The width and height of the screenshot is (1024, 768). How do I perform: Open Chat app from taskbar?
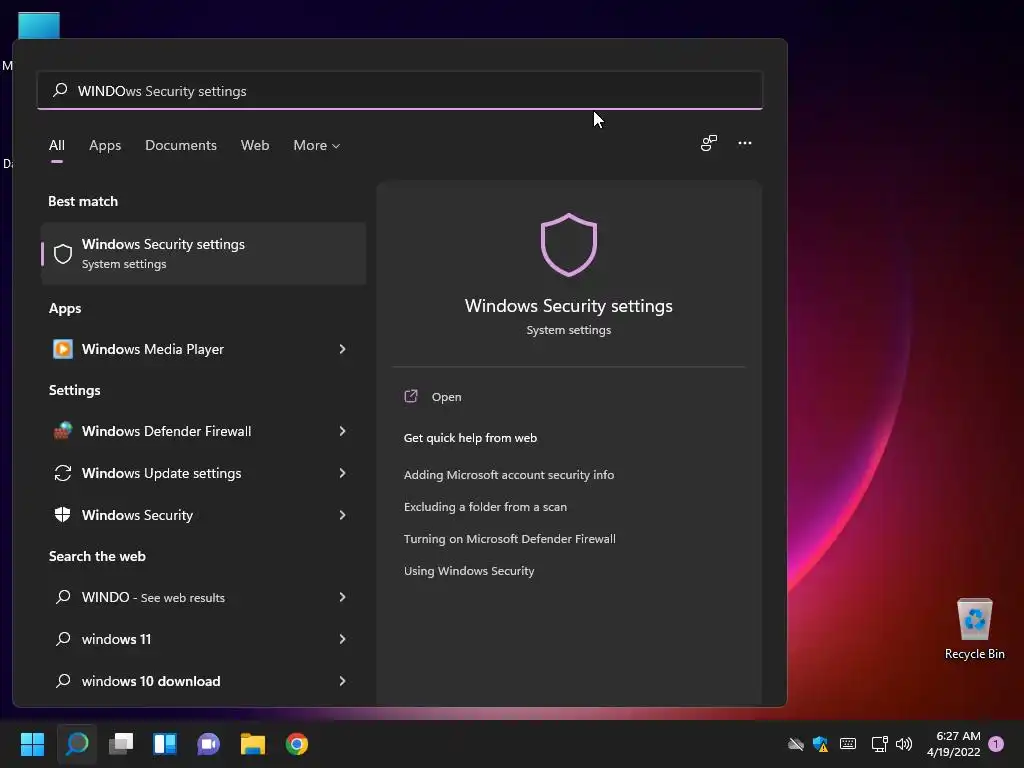point(208,744)
